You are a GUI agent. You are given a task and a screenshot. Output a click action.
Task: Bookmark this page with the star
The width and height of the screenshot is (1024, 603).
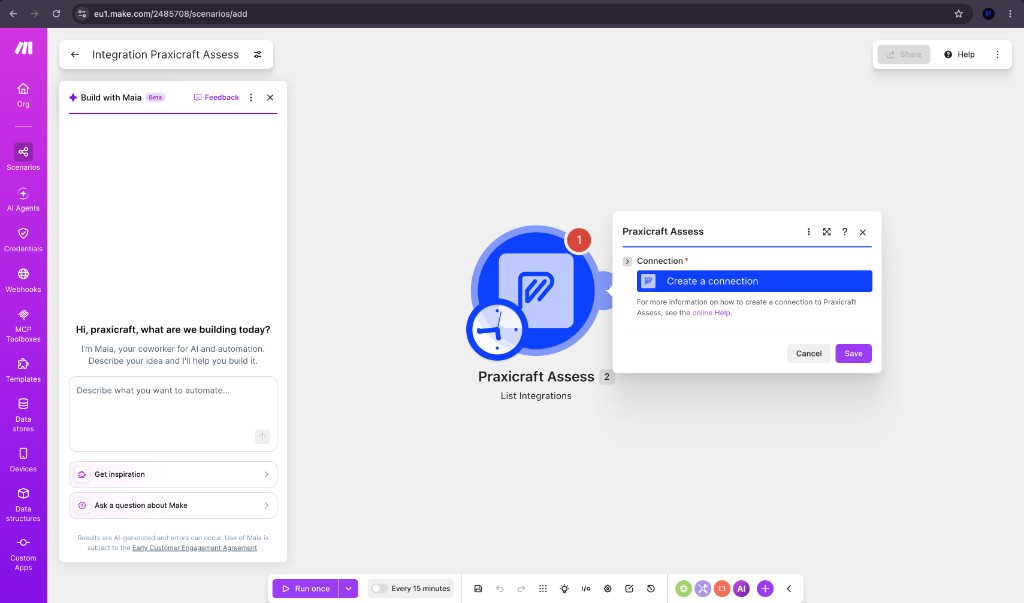[959, 14]
